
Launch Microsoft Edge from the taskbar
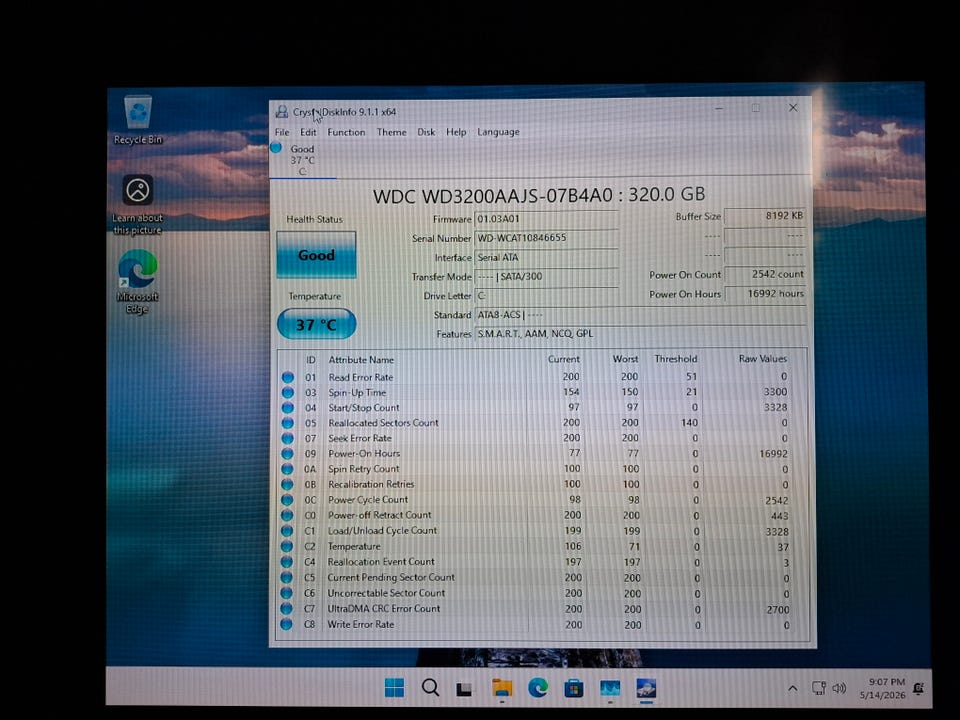[538, 688]
